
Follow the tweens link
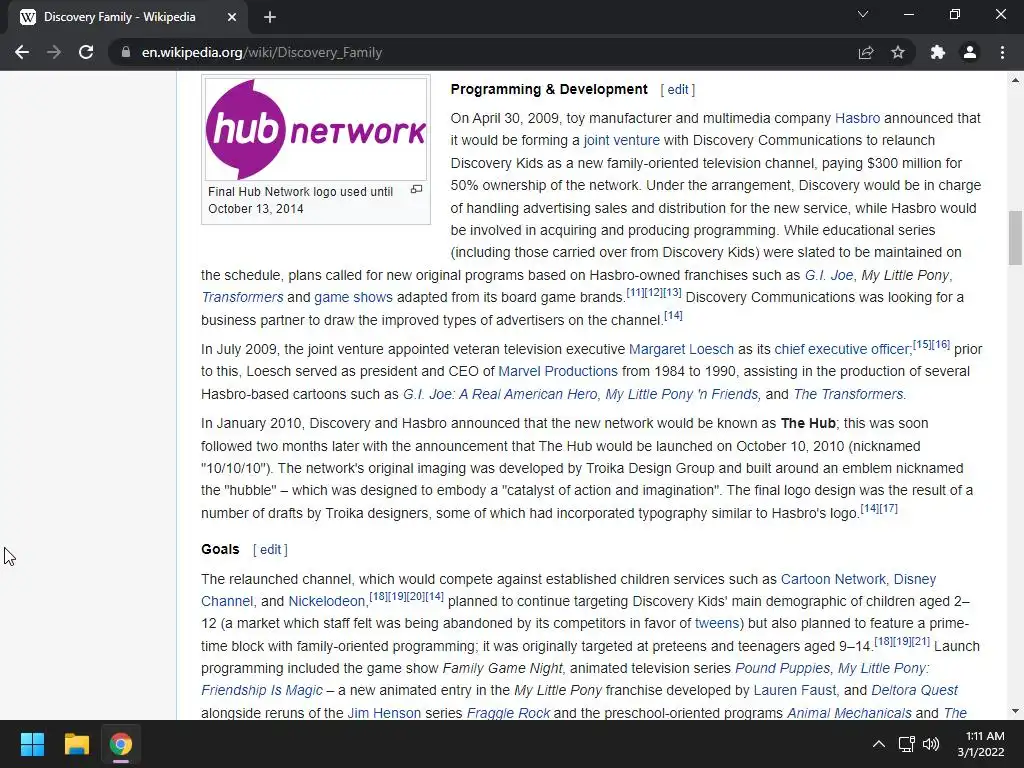[716, 624]
